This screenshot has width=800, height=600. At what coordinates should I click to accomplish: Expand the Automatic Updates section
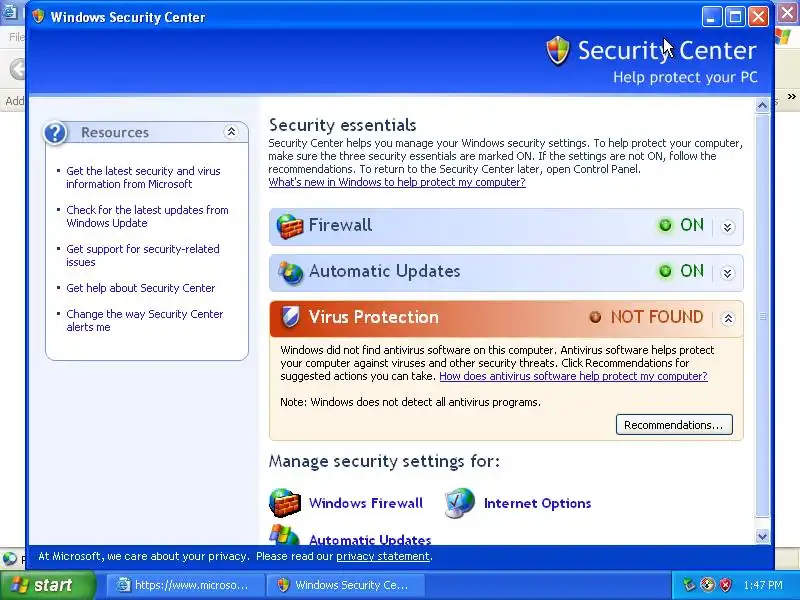(728, 273)
